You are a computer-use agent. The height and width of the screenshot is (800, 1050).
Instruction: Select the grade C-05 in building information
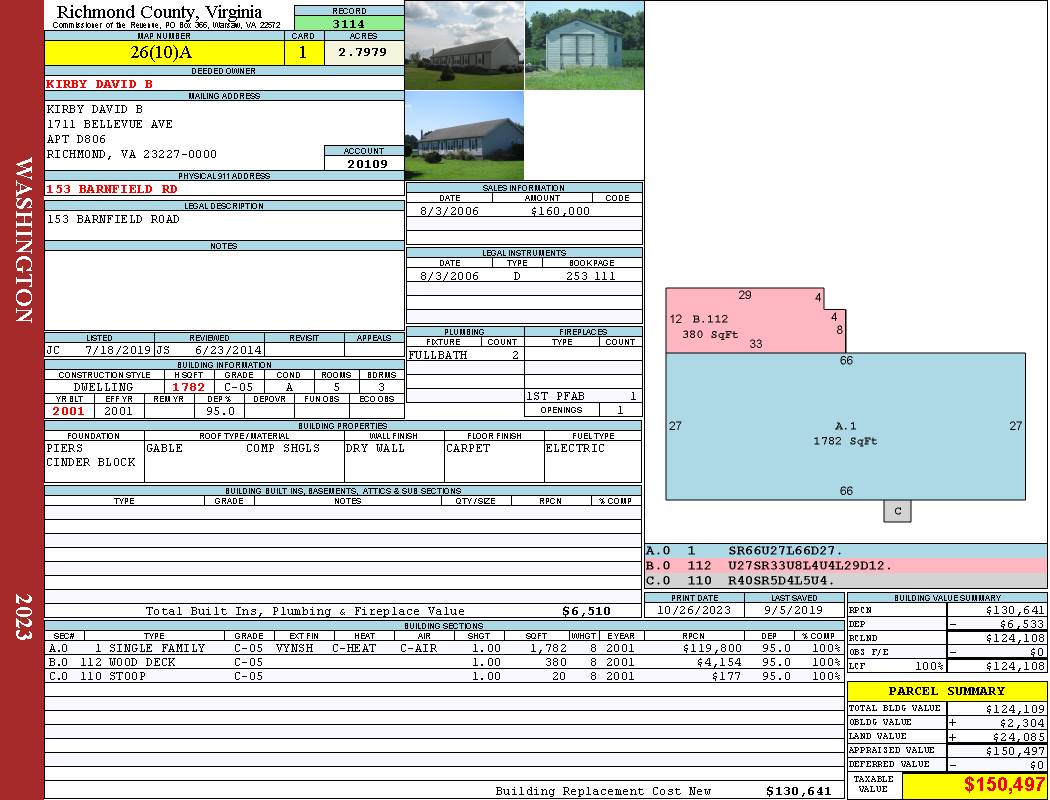click(238, 387)
